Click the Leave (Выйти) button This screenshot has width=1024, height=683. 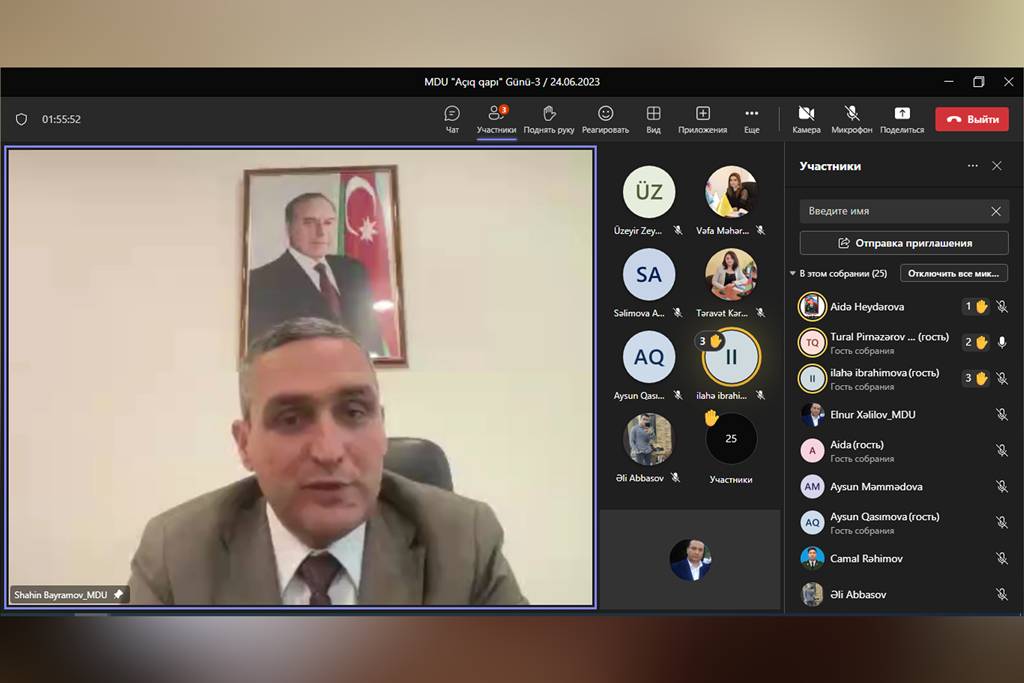(972, 119)
